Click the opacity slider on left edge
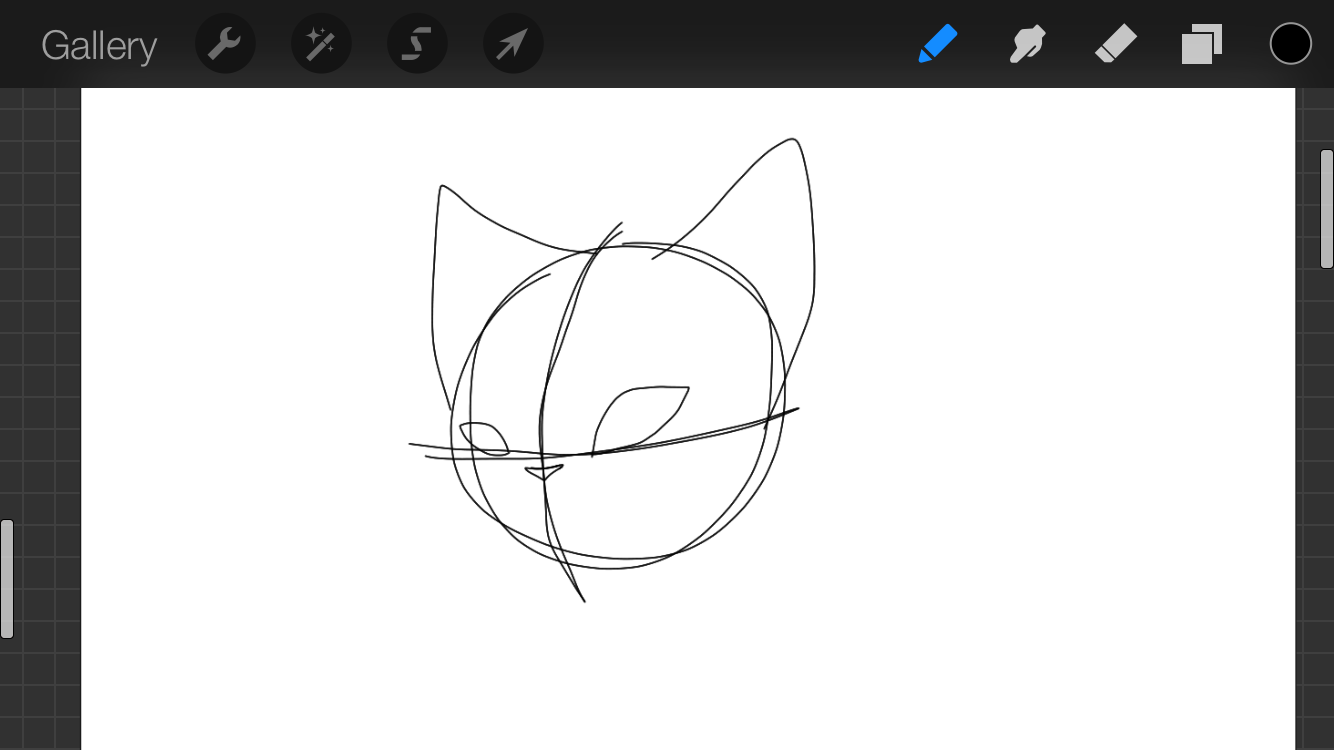 coord(7,579)
